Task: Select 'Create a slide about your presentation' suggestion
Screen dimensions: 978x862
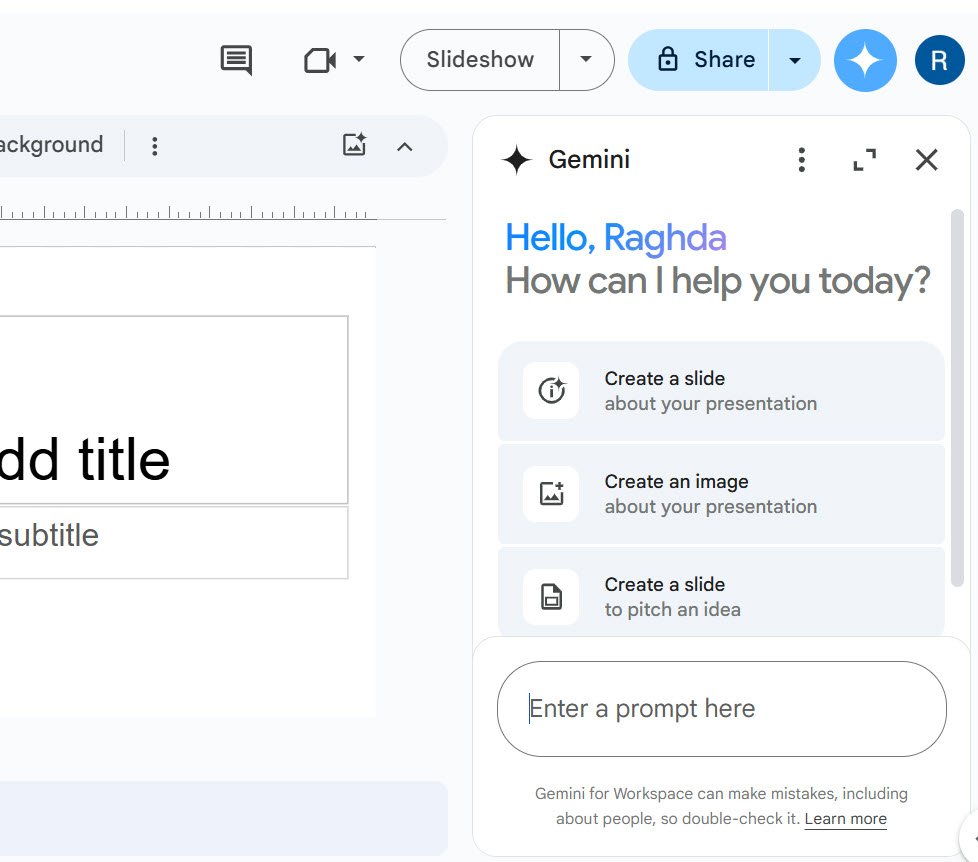Action: [721, 391]
